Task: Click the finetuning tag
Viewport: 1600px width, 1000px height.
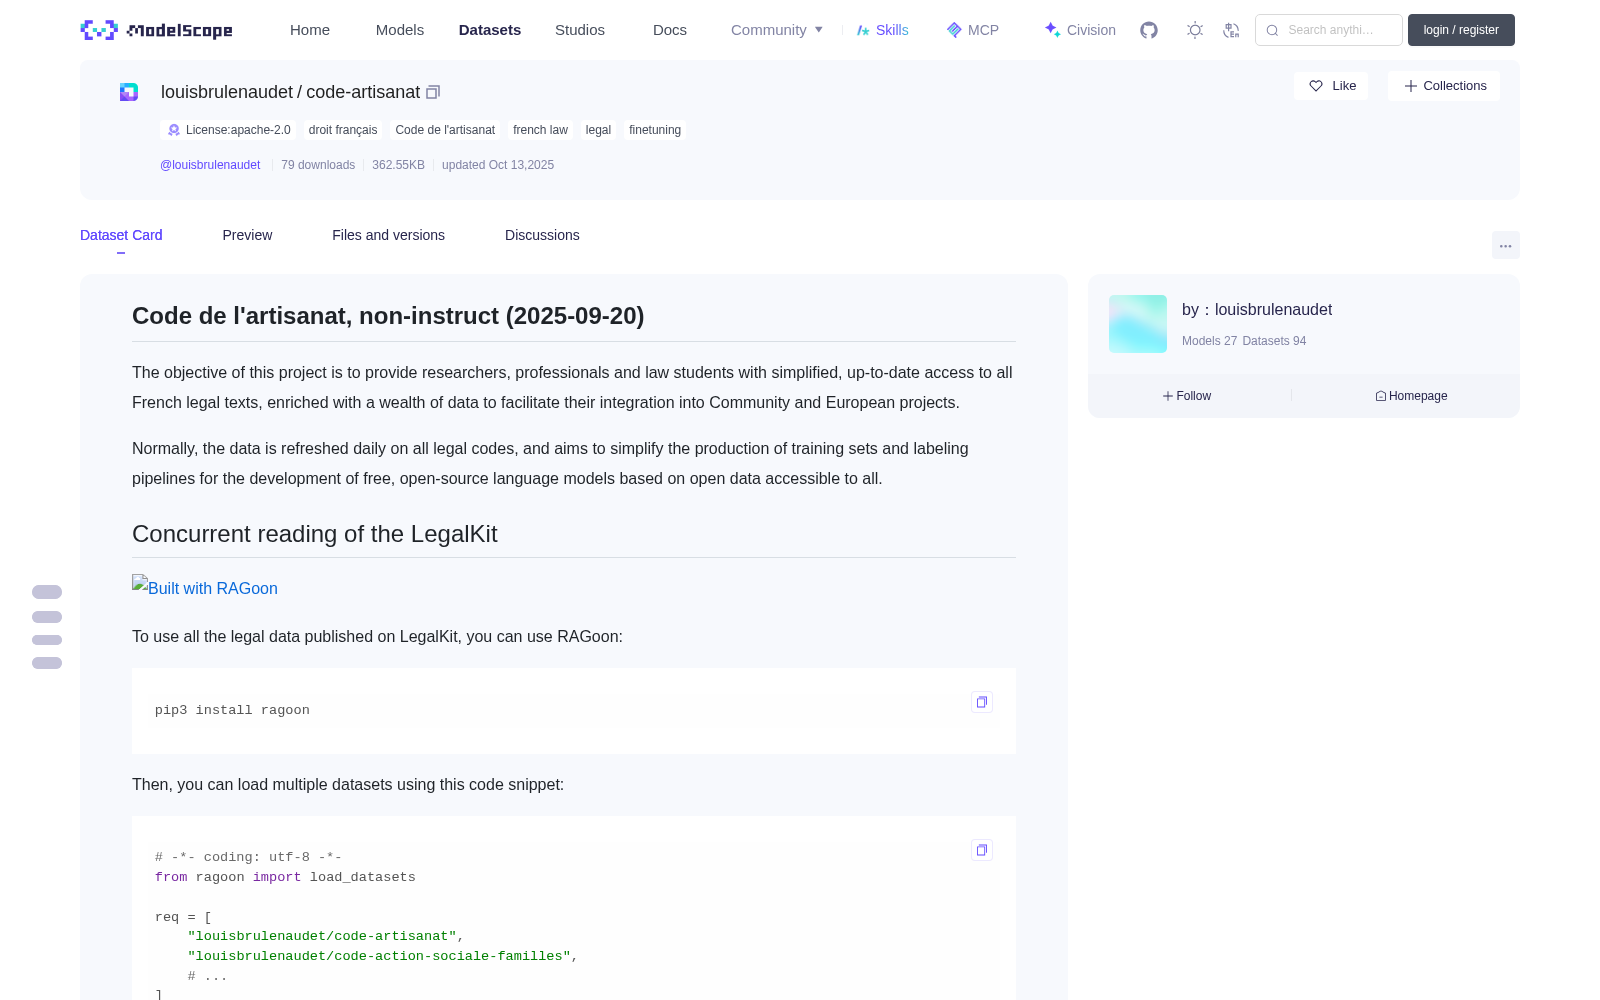Action: tap(655, 130)
